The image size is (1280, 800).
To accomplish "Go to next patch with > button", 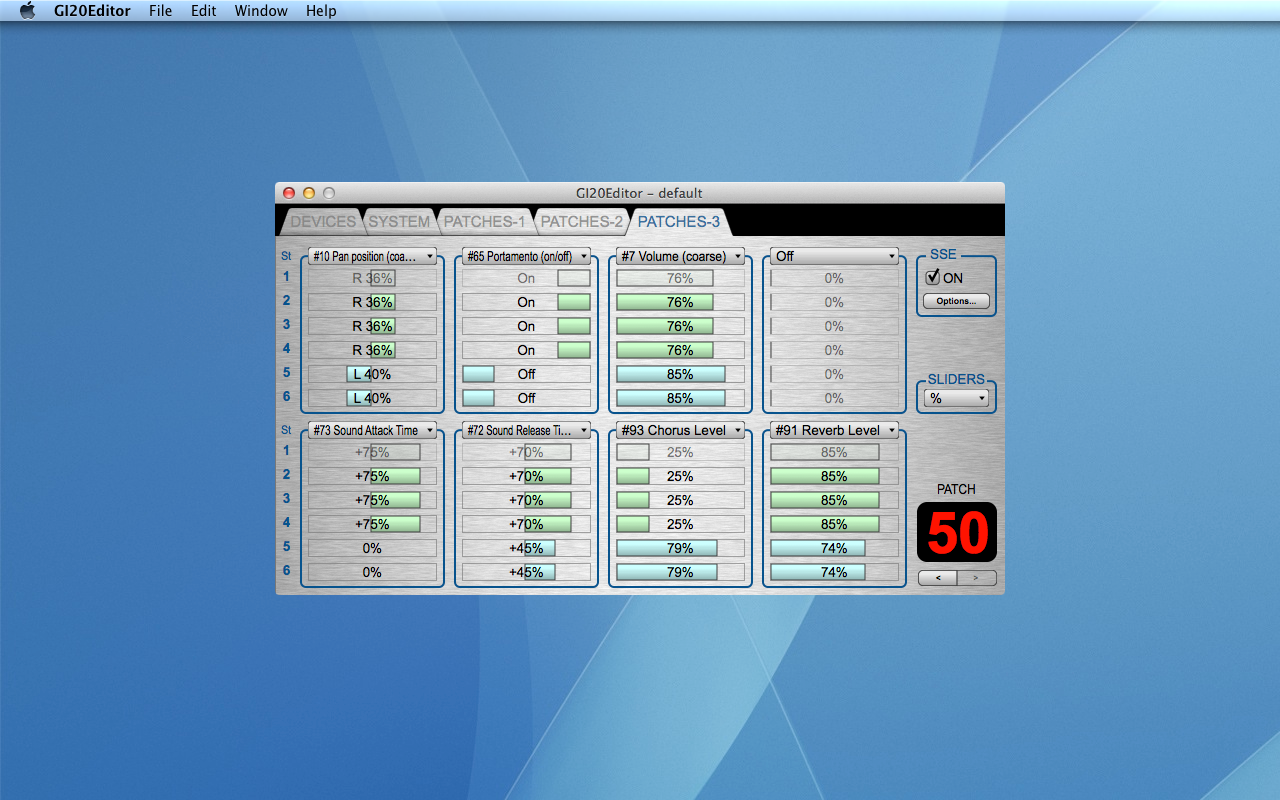I will (977, 578).
